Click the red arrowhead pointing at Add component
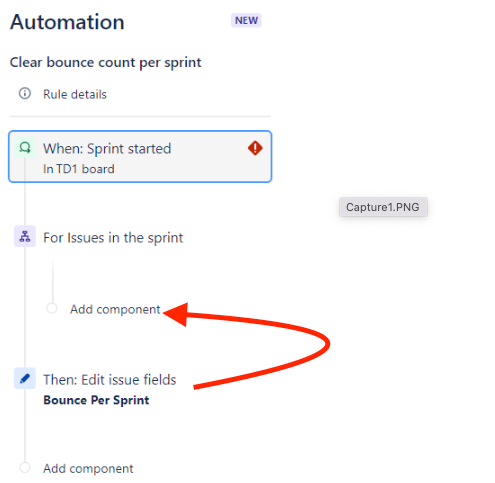The image size is (495, 483). click(x=176, y=314)
